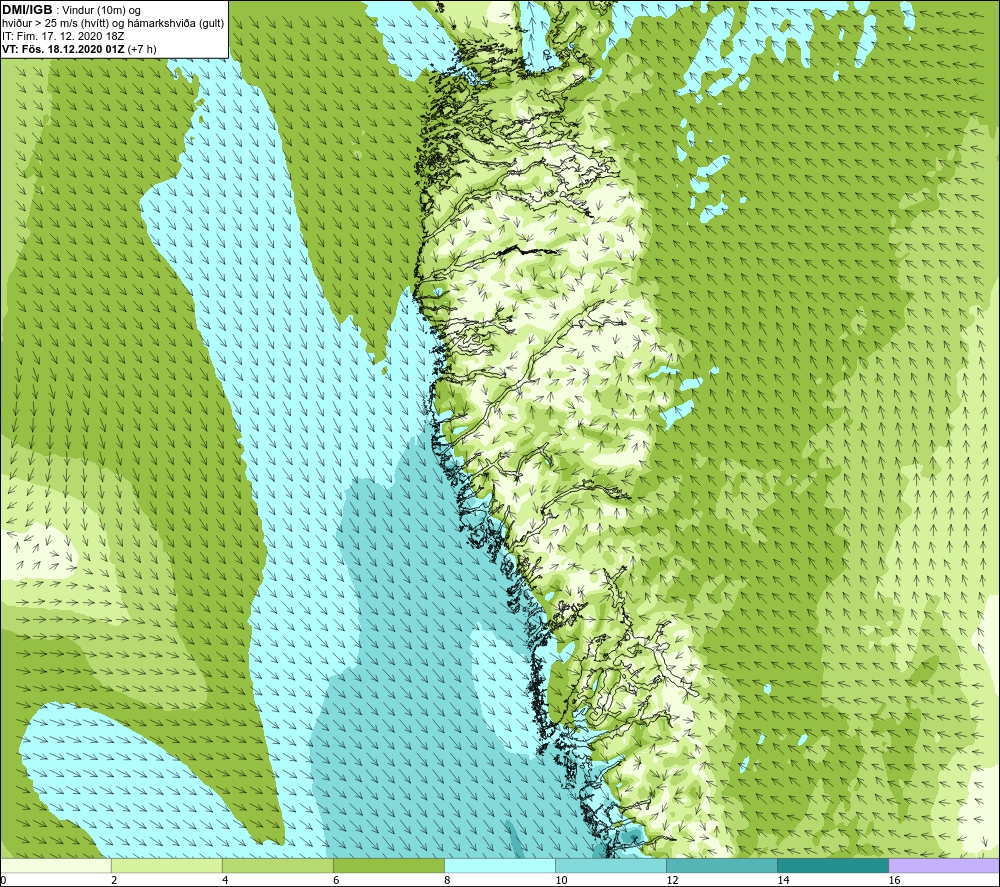Click the light cyan 8–10 legend swatch
Viewport: 1000px width, 887px height.
pyautogui.click(x=500, y=866)
